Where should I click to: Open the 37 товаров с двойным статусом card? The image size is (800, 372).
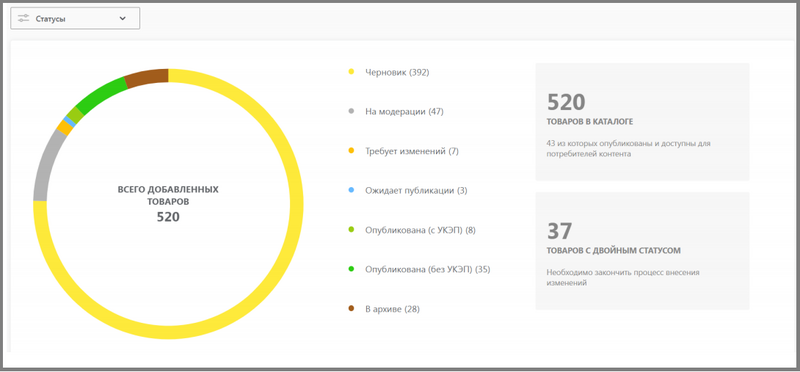click(x=642, y=251)
